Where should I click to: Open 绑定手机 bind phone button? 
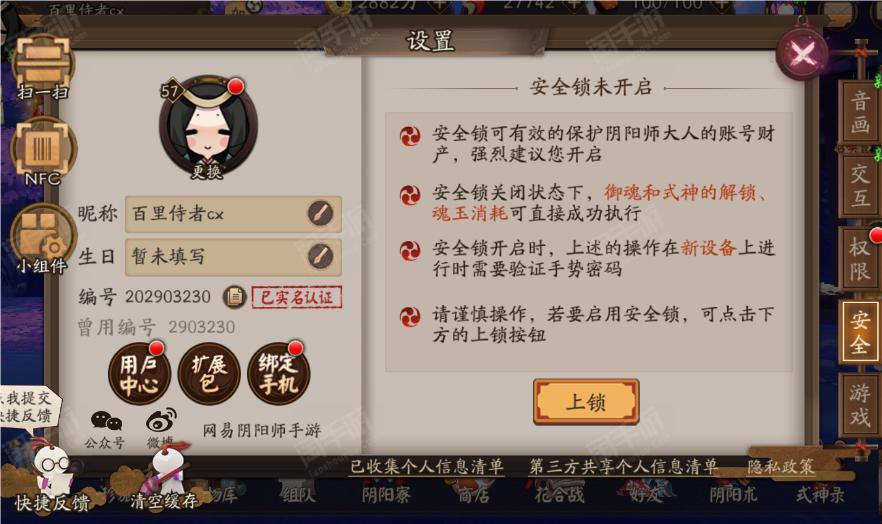pos(278,374)
